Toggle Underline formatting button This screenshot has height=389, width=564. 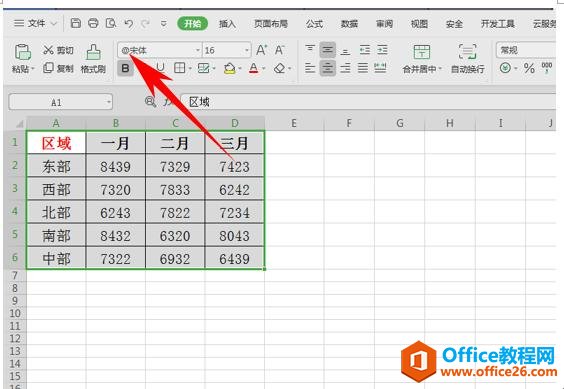click(x=161, y=68)
